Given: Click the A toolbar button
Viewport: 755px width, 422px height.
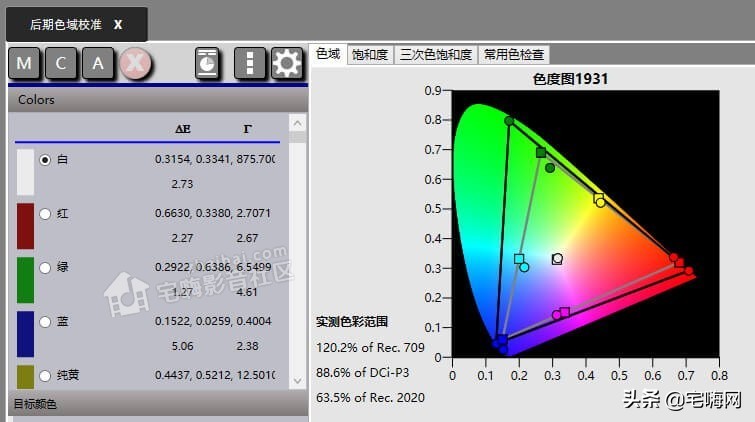Looking at the screenshot, I should click(x=98, y=63).
